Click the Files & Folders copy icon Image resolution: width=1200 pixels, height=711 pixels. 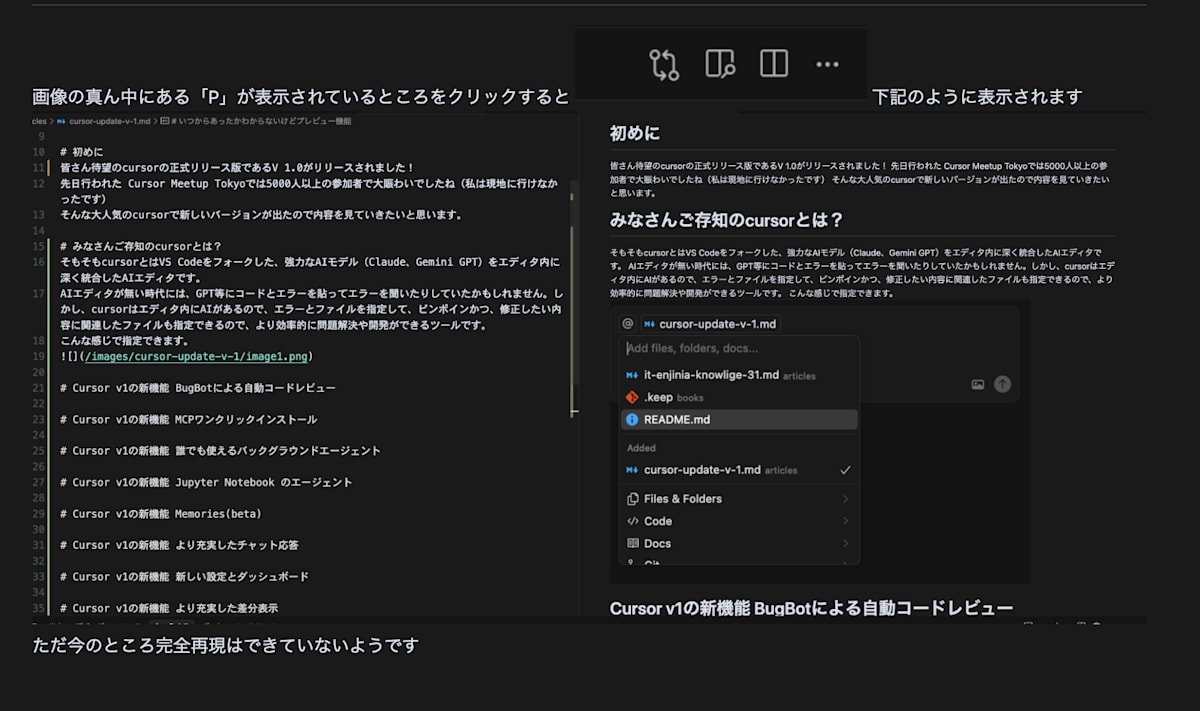[x=632, y=499]
